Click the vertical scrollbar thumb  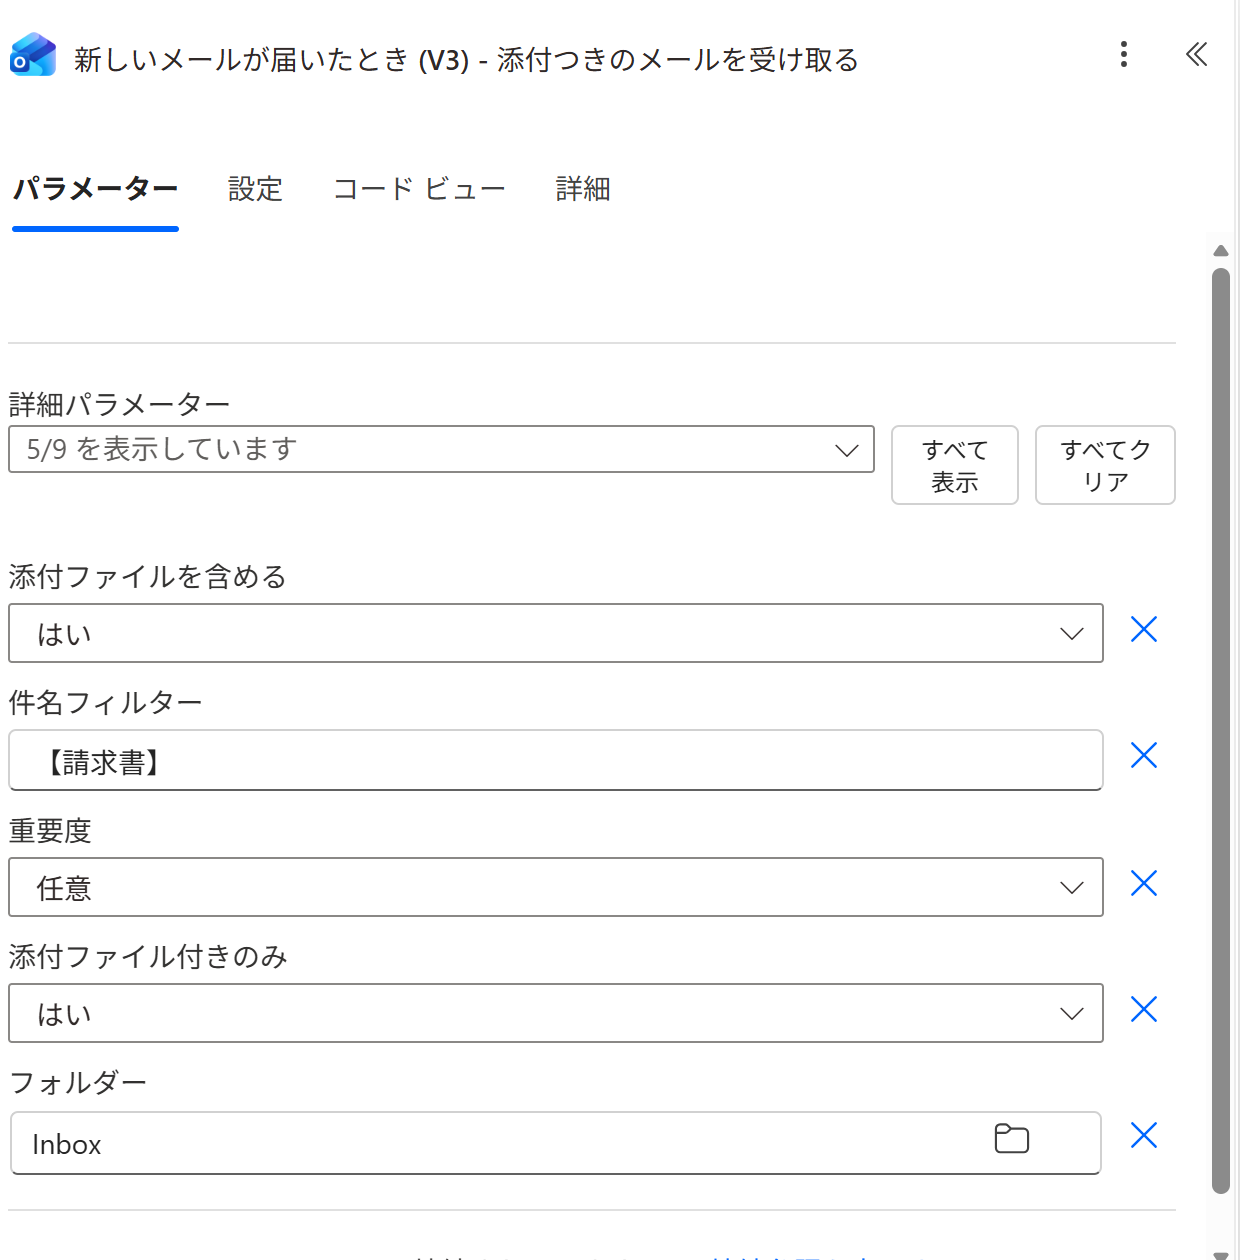1221,731
